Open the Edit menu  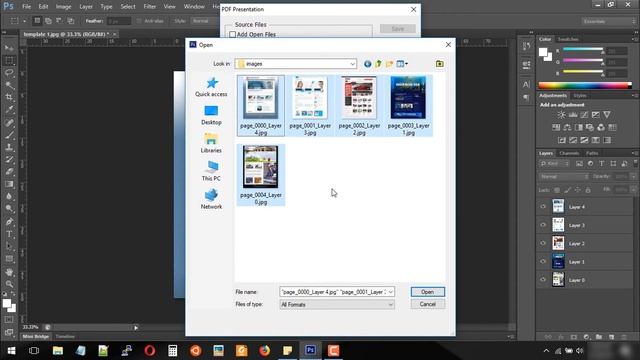43,7
